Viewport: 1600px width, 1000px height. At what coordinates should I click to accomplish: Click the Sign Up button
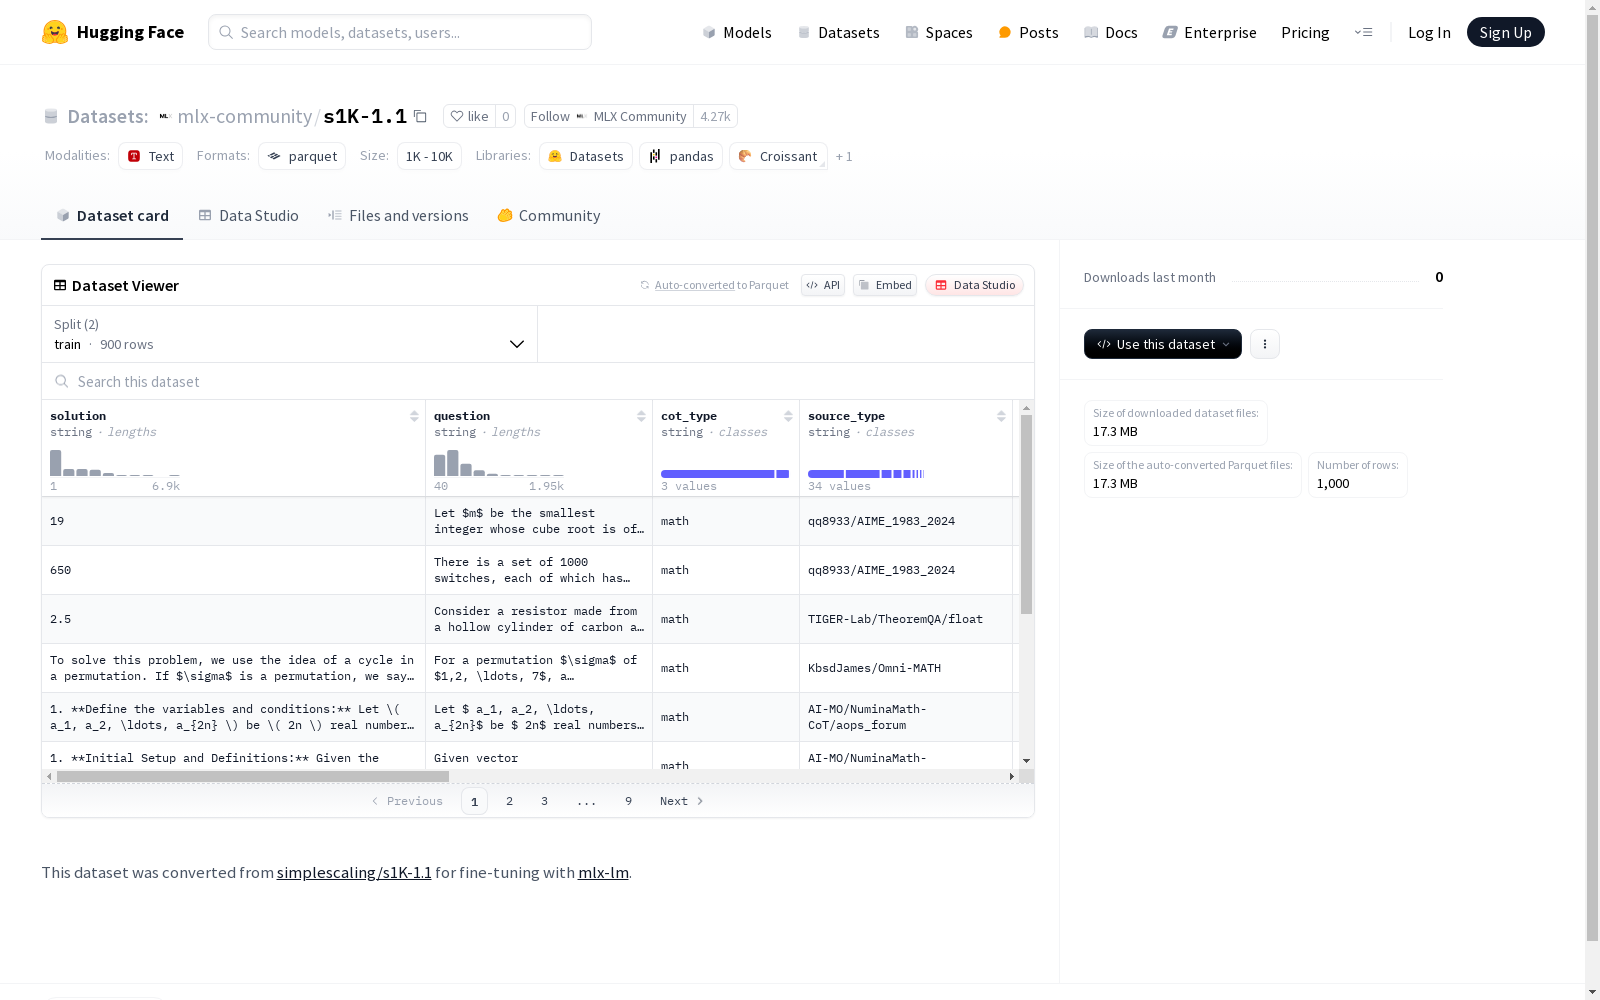coord(1505,32)
